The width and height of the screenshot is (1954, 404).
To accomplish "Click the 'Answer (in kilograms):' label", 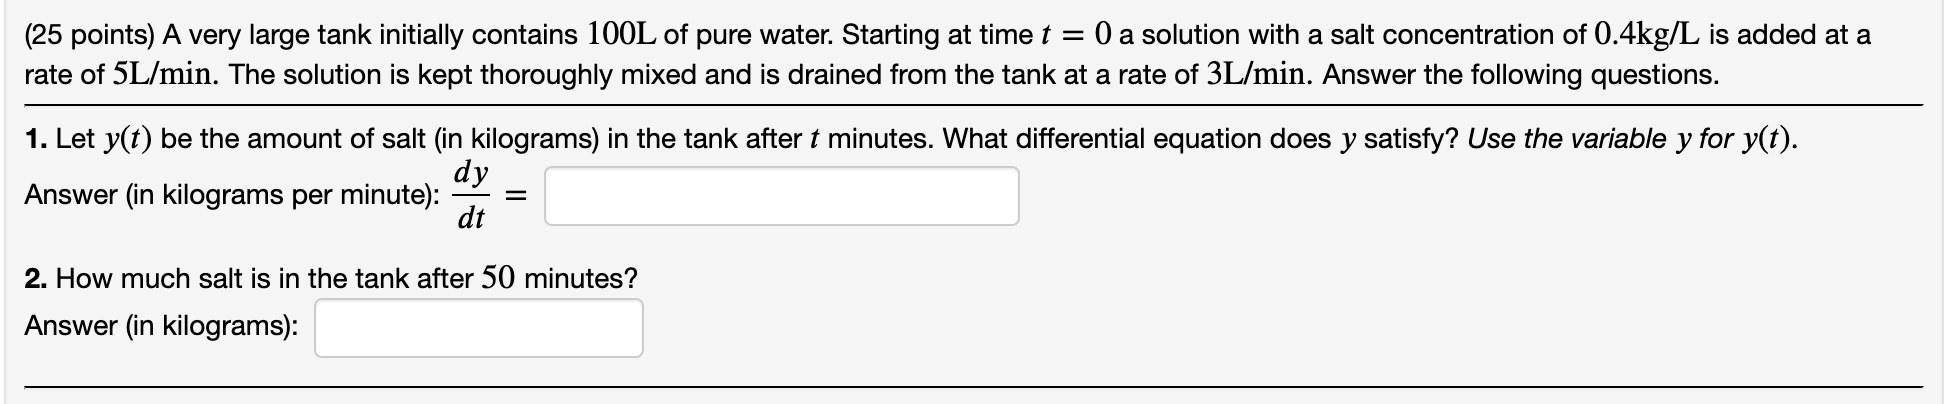I will (x=161, y=326).
